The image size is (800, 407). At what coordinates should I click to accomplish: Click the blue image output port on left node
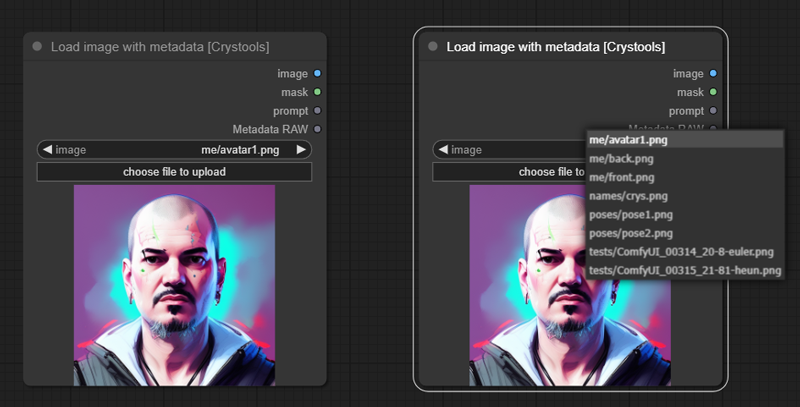click(317, 73)
